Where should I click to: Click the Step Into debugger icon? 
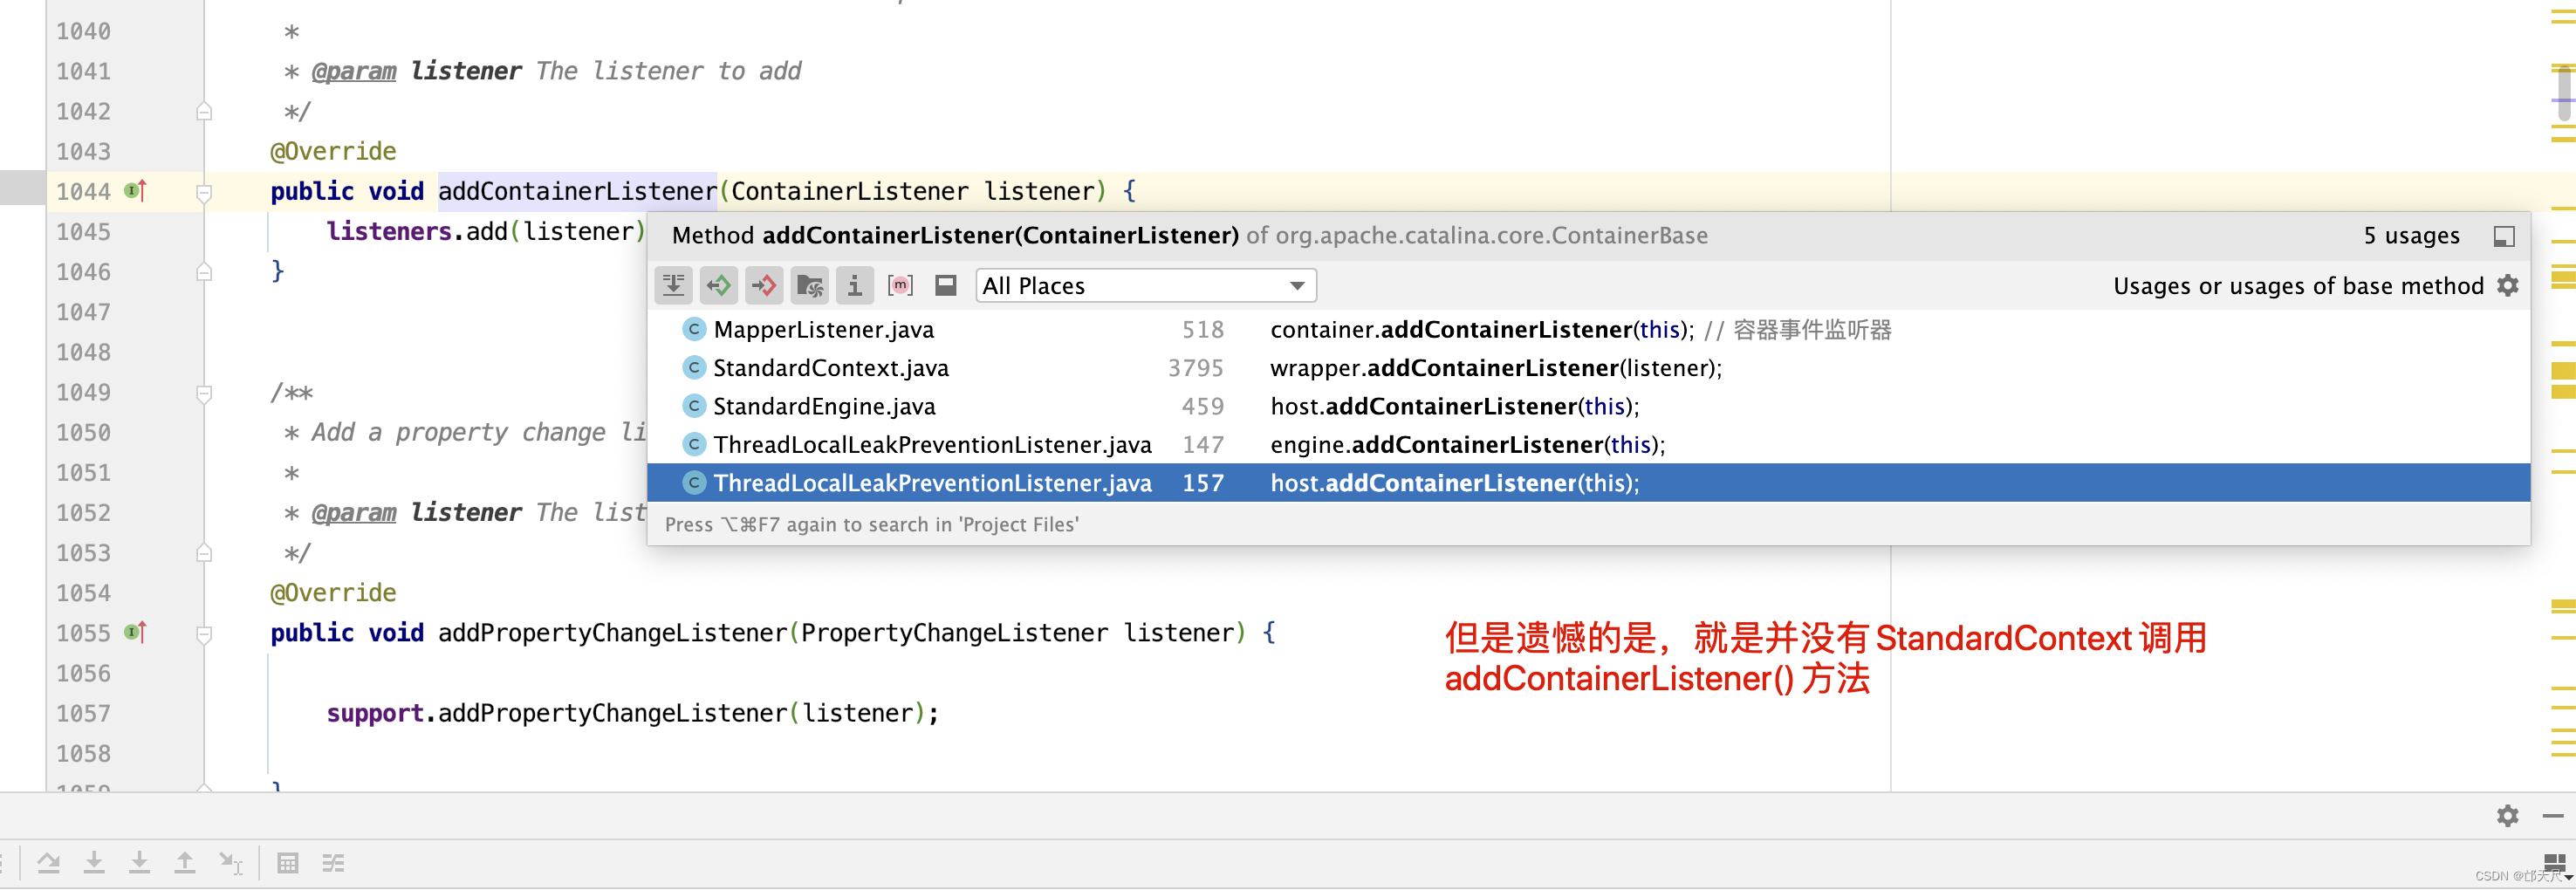[x=94, y=863]
